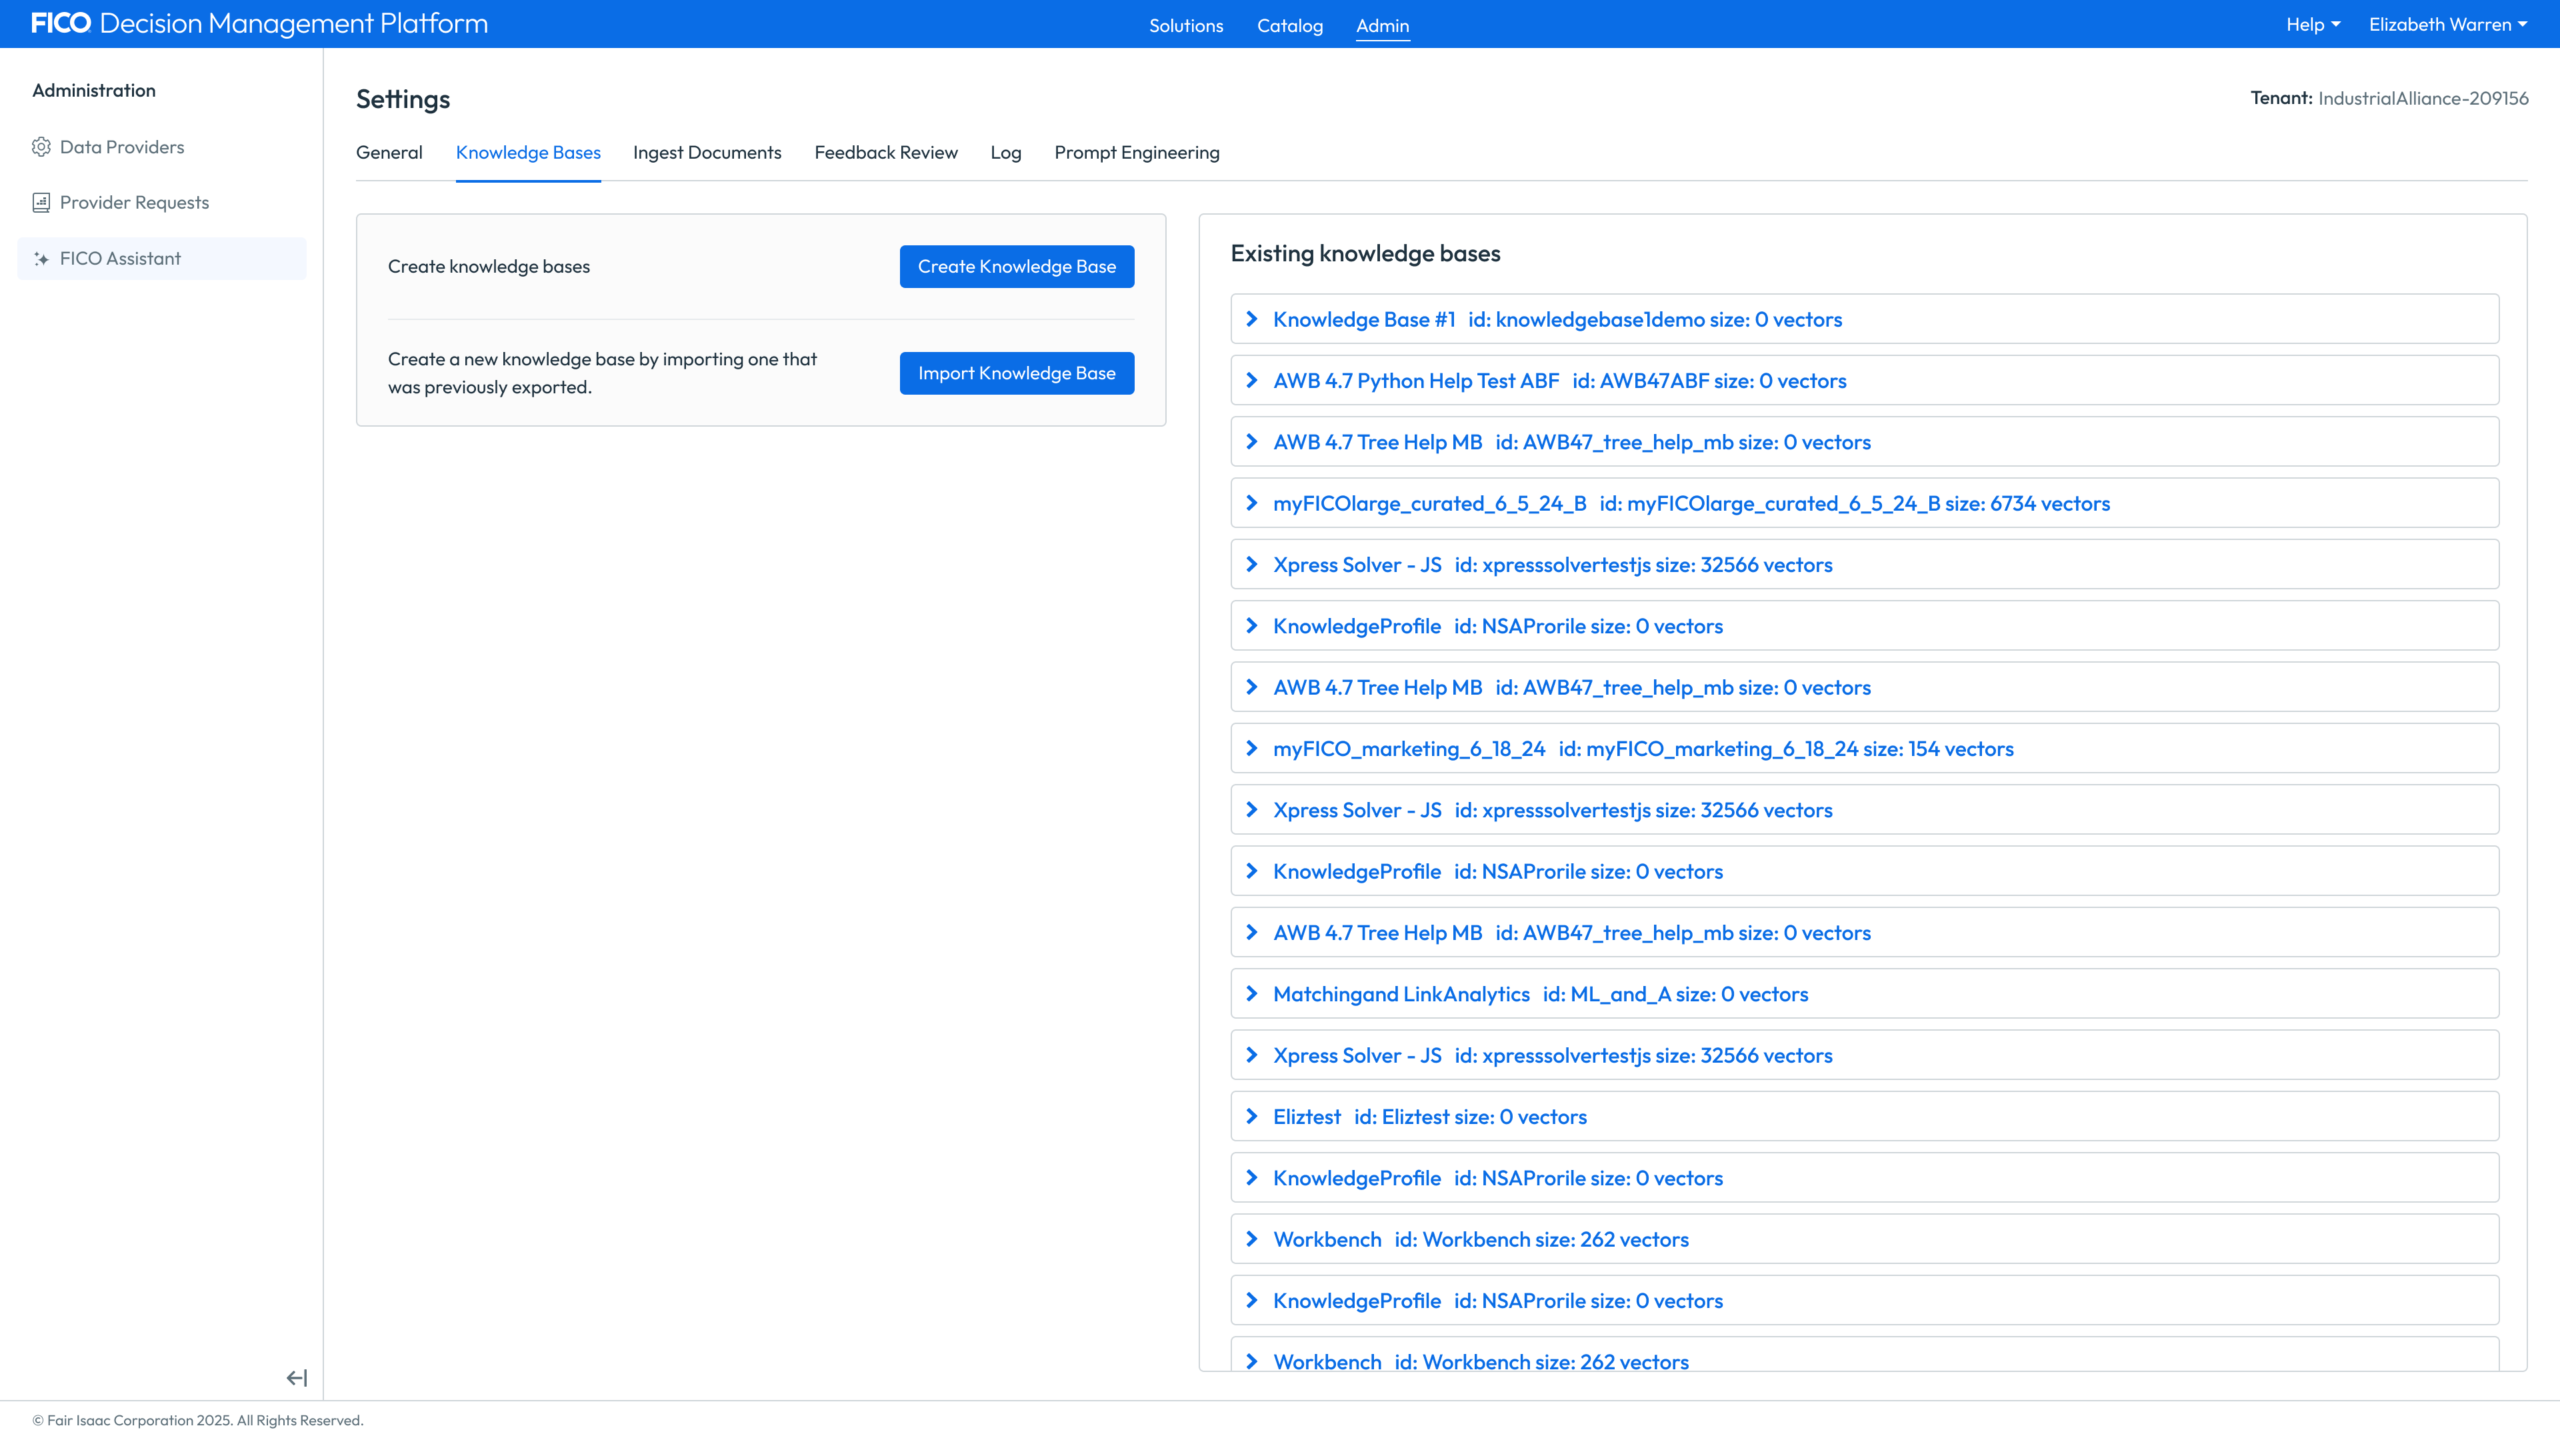Open Provider Requests report icon
The image size is (2560, 1440).
coord(41,203)
